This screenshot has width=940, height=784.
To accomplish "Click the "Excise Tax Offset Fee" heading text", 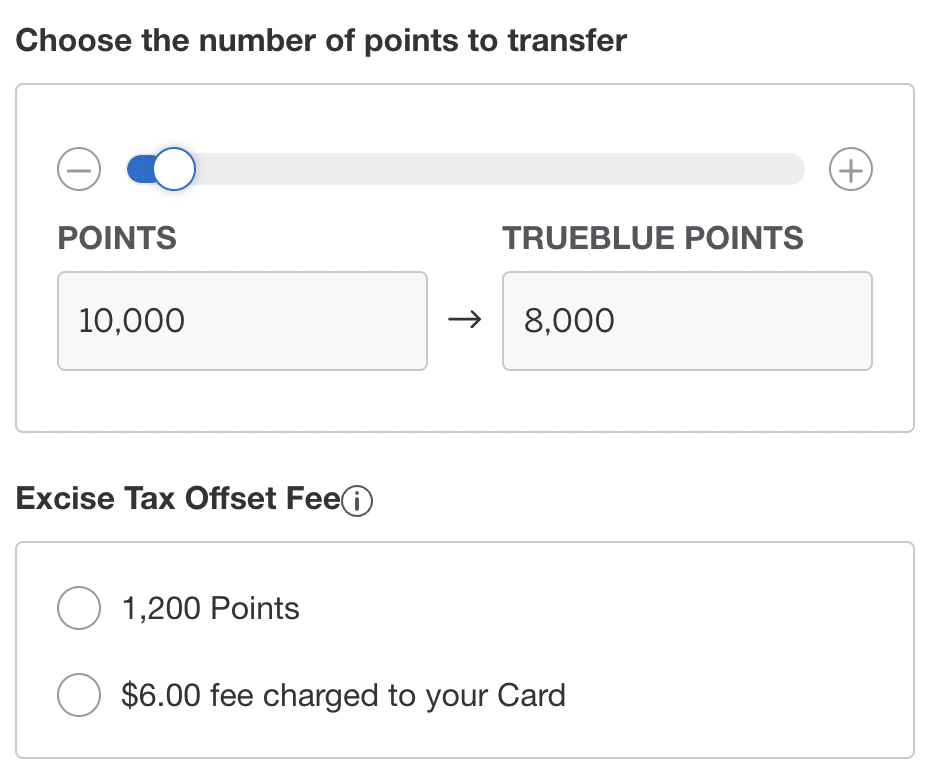I will coord(178,498).
